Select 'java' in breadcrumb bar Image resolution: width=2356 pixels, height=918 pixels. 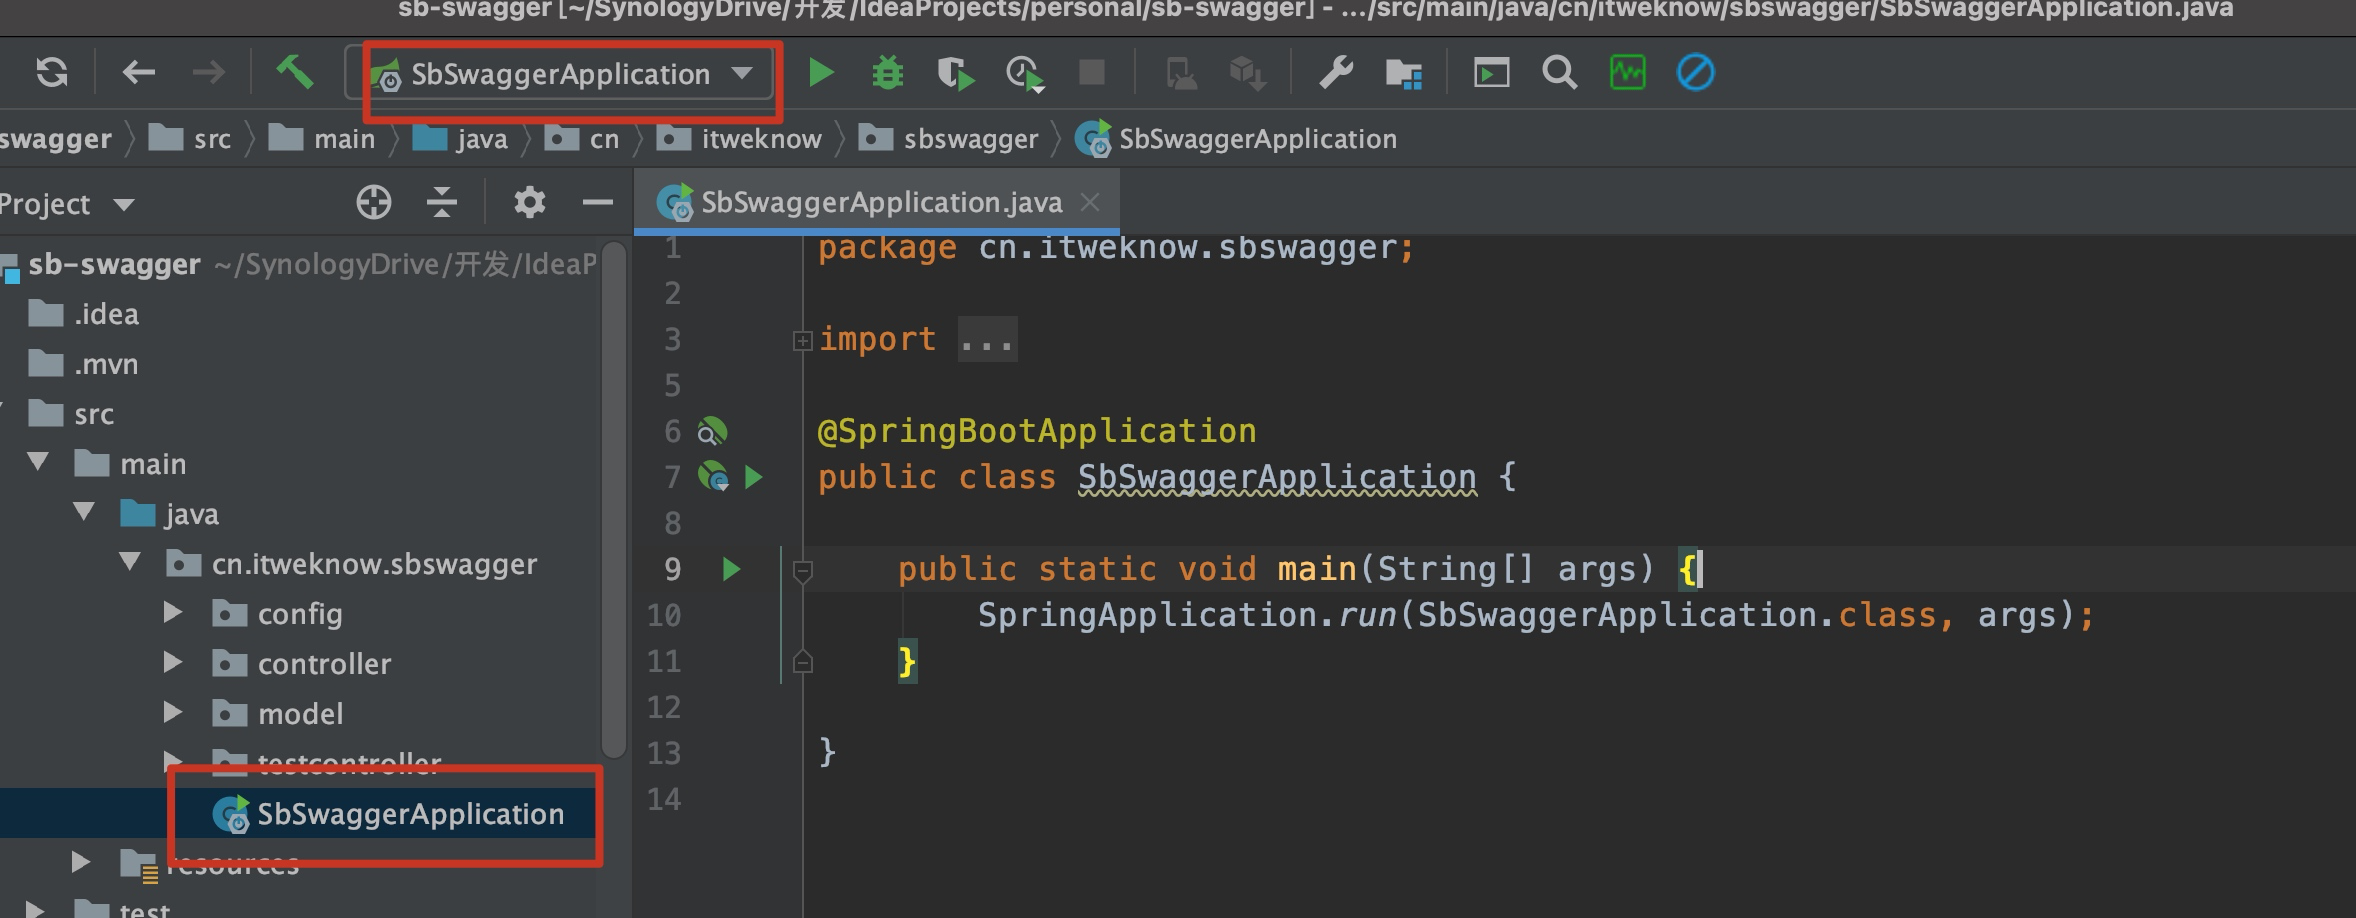pos(461,138)
